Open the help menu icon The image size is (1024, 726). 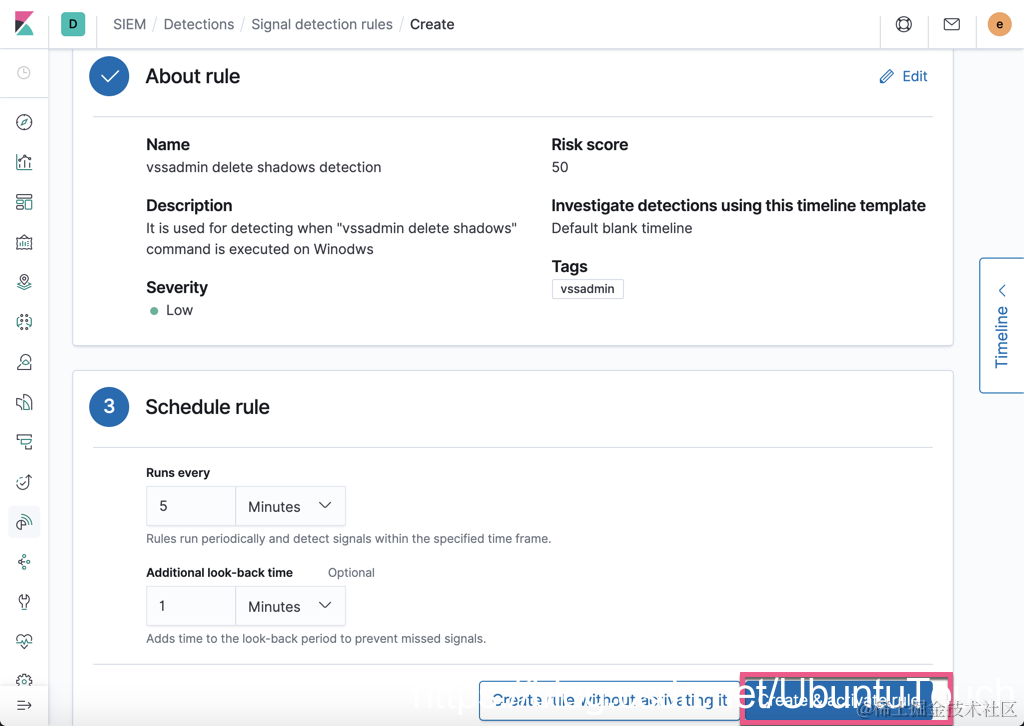[x=904, y=24]
